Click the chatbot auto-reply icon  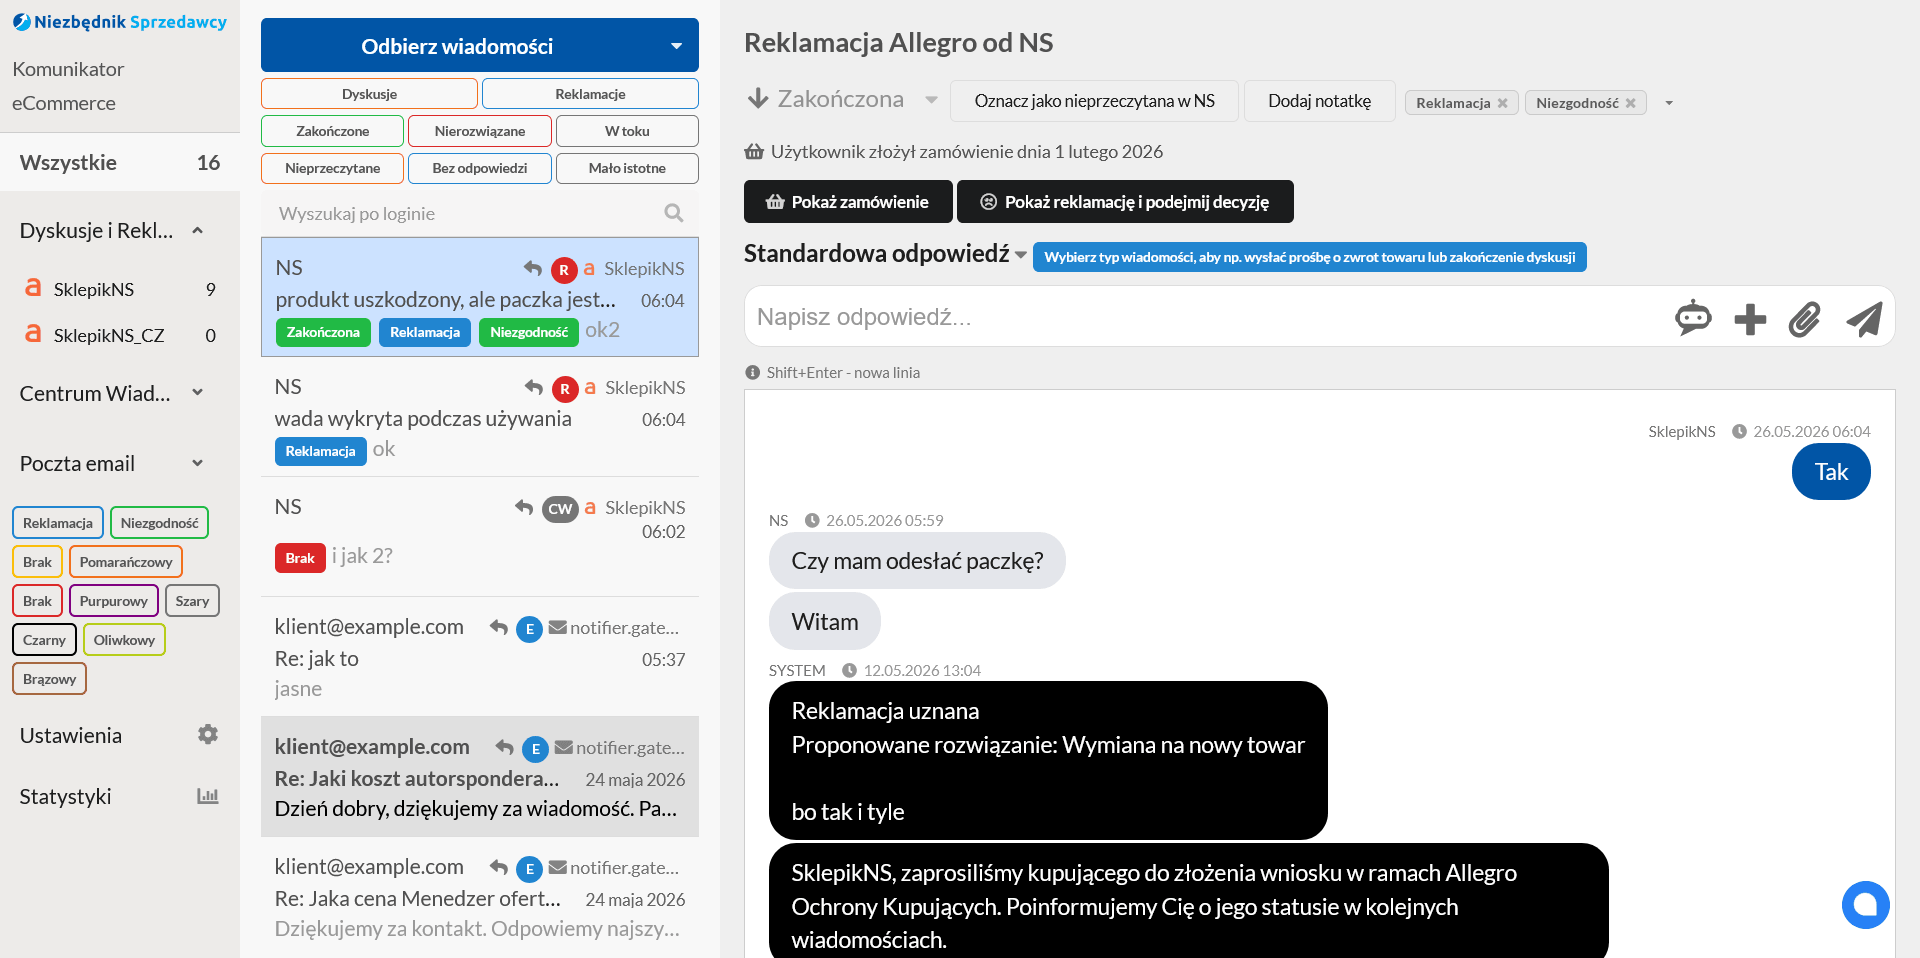(1693, 318)
